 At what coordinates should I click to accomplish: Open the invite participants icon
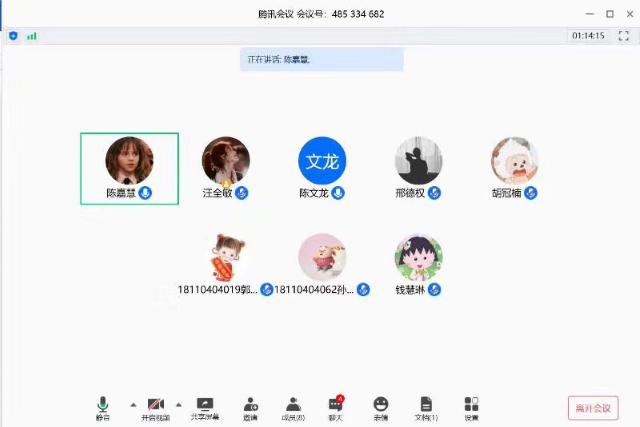251,405
